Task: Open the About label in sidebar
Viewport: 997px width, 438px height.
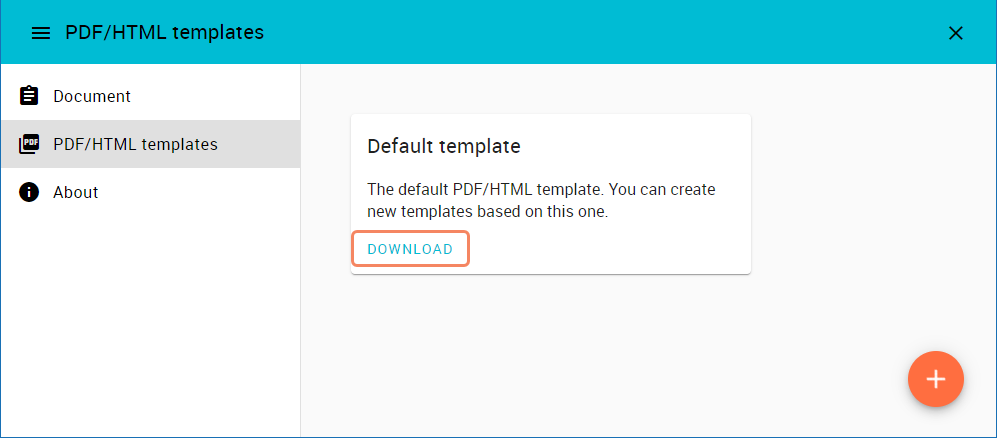Action: 76,192
